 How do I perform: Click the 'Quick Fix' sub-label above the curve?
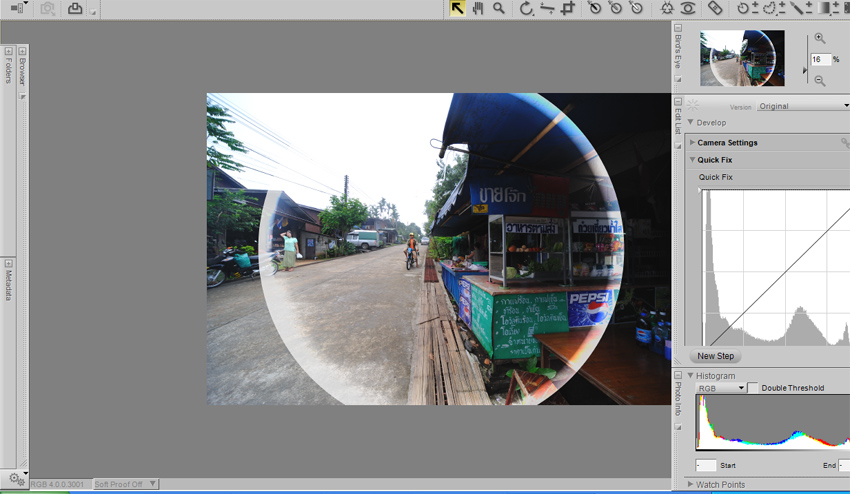tap(715, 177)
